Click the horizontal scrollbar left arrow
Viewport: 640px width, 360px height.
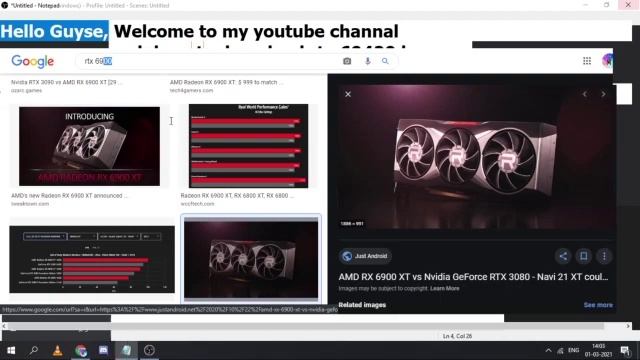[x=4, y=326]
